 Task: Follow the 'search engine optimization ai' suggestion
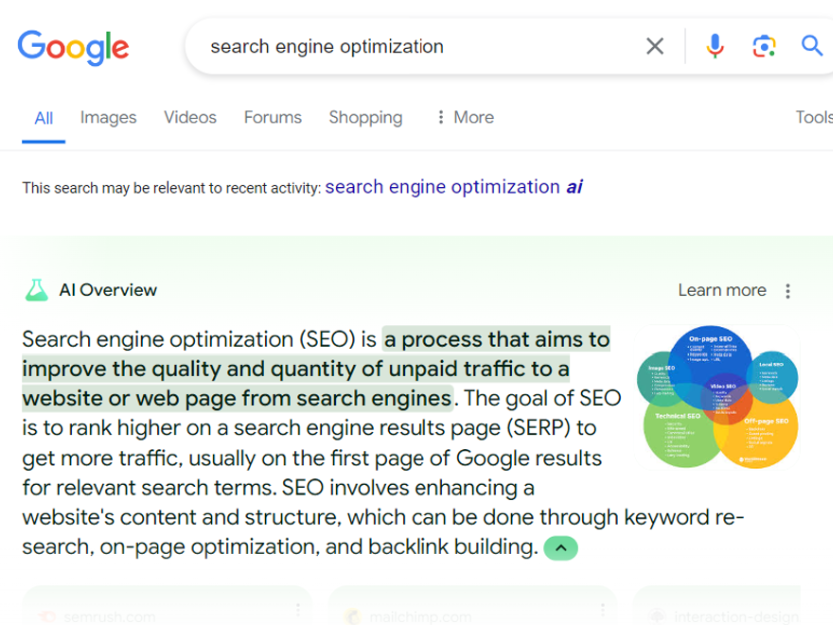coord(454,187)
